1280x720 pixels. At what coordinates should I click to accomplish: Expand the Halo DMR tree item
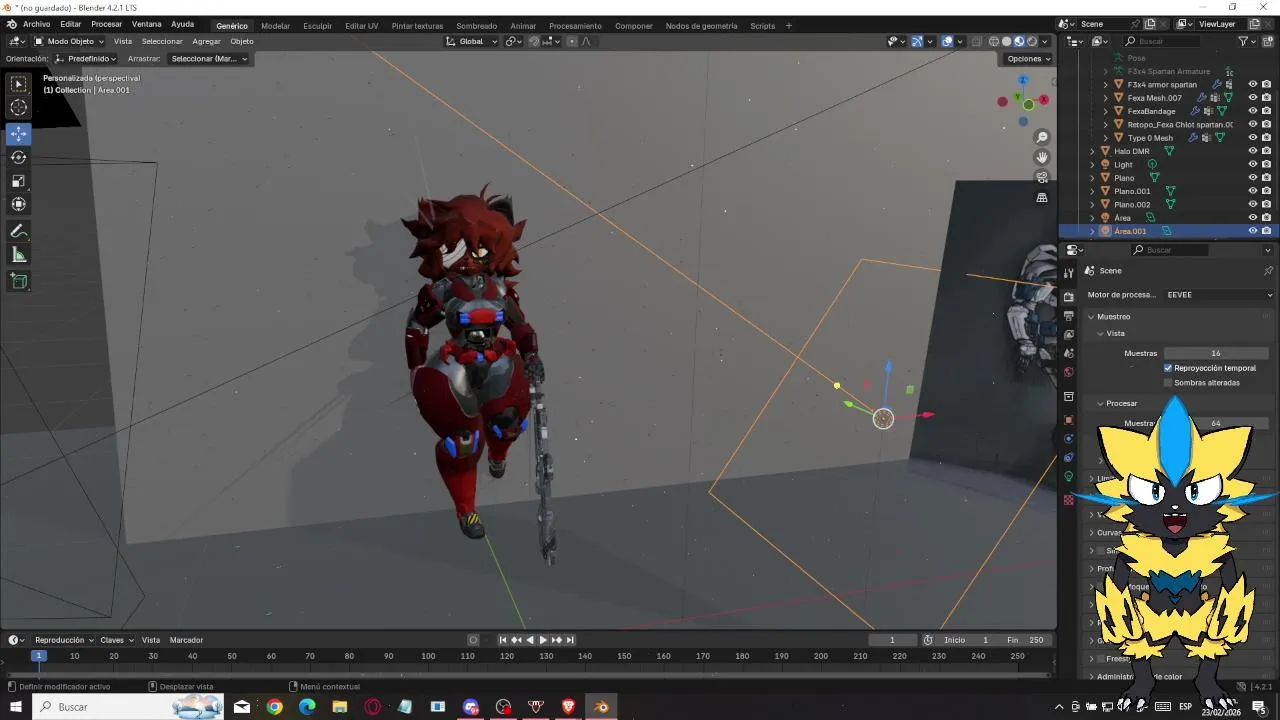pos(1092,151)
